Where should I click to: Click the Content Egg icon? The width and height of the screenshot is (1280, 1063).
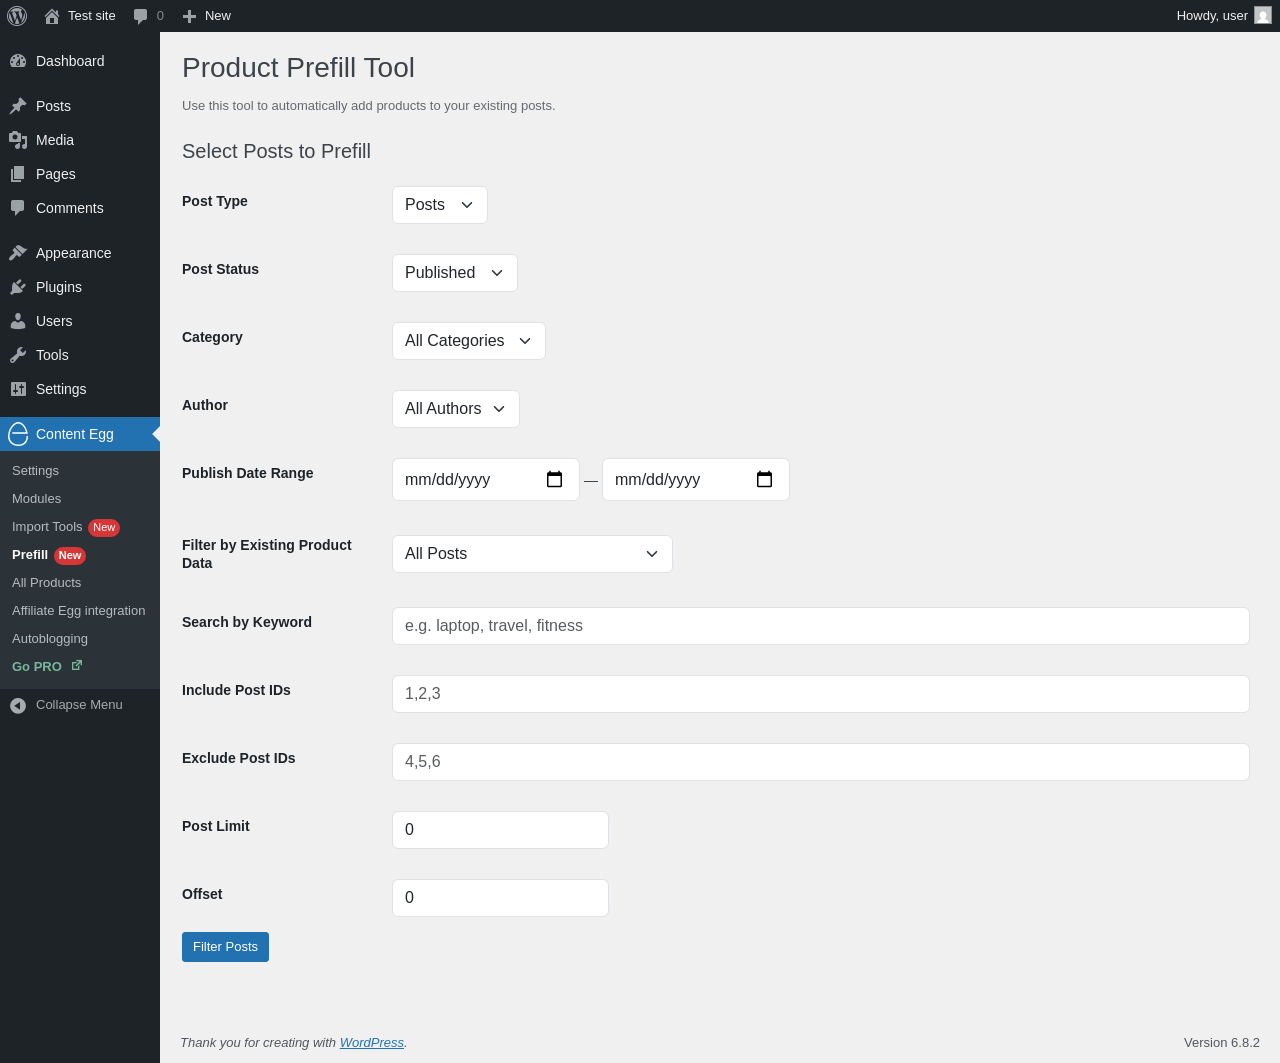(x=18, y=434)
